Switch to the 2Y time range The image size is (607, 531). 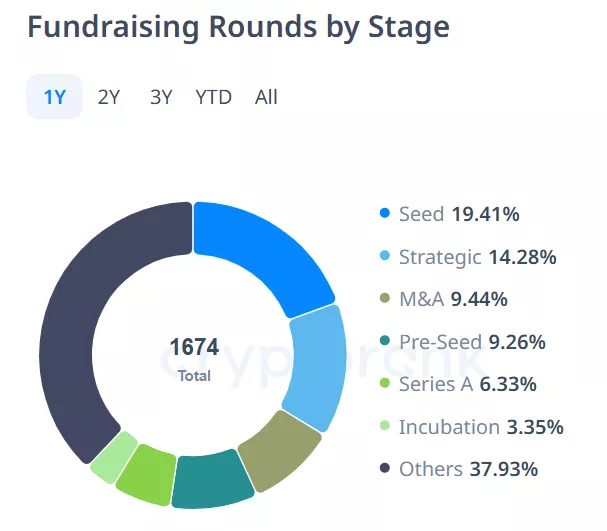[x=109, y=97]
